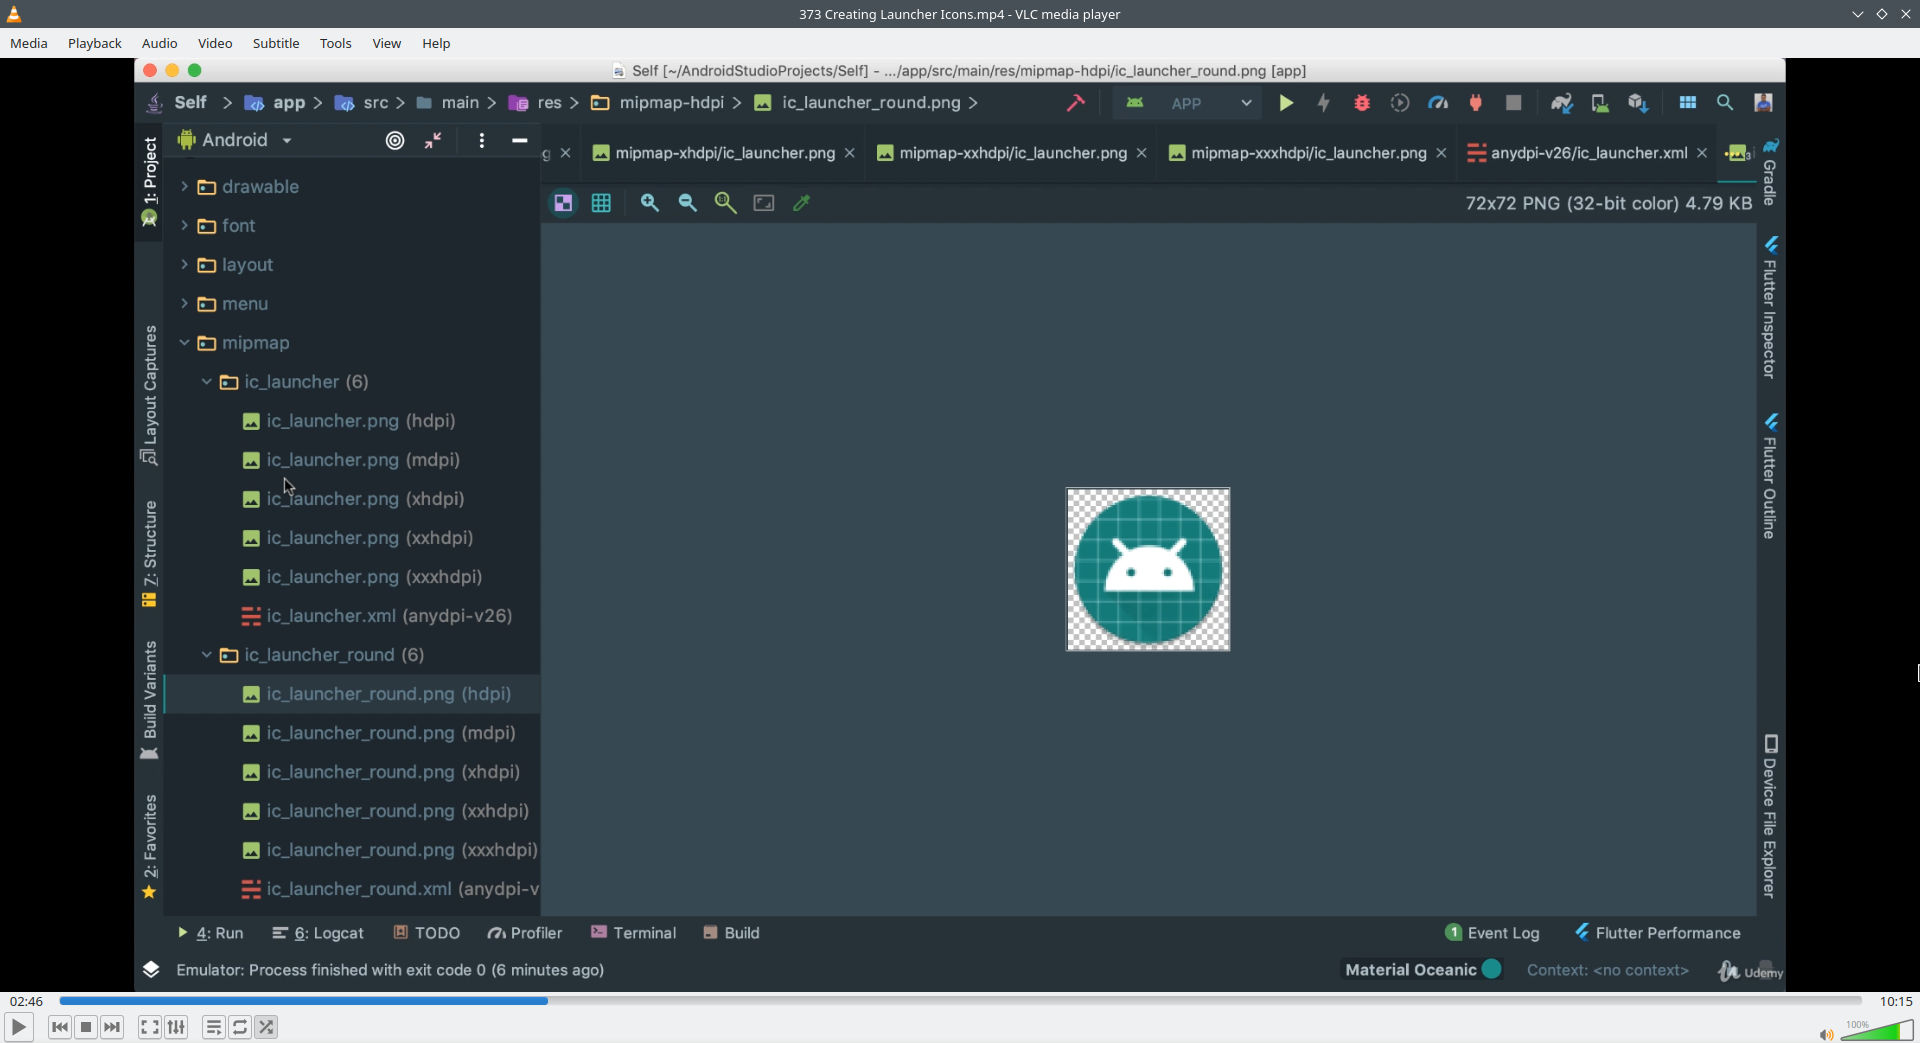1920x1043 pixels.
Task: Expand the font folder
Action: point(184,226)
